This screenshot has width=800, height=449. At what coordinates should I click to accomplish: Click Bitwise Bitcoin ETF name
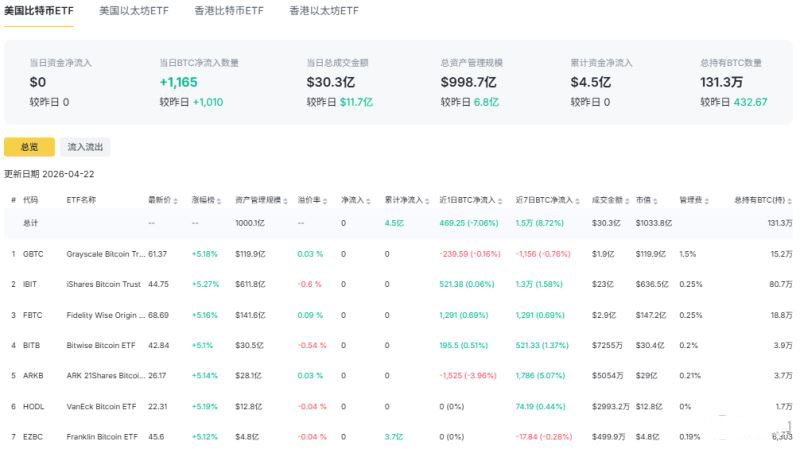101,345
